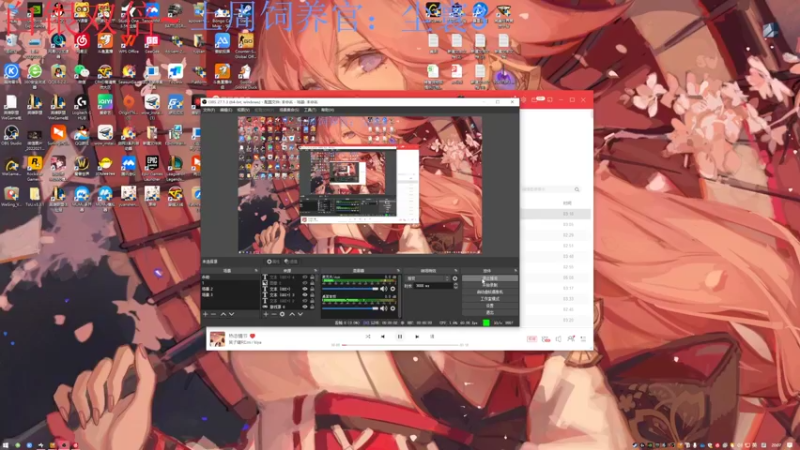
Task: Open the Rockstar Games Launcher desktop icon
Action: pos(34,166)
